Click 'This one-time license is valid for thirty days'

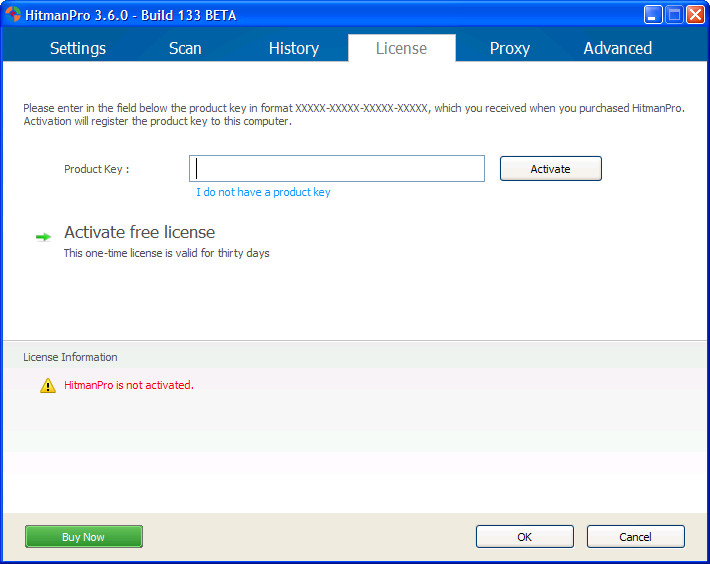167,253
